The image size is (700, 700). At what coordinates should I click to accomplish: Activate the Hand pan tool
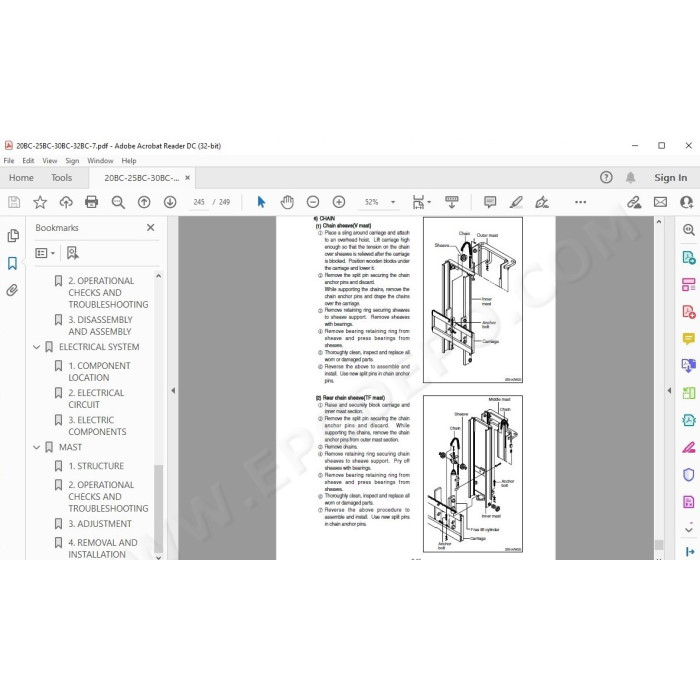(x=287, y=202)
